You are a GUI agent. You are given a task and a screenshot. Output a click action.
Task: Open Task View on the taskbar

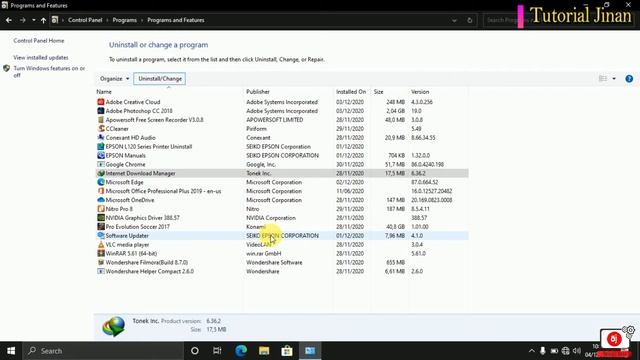pos(217,351)
